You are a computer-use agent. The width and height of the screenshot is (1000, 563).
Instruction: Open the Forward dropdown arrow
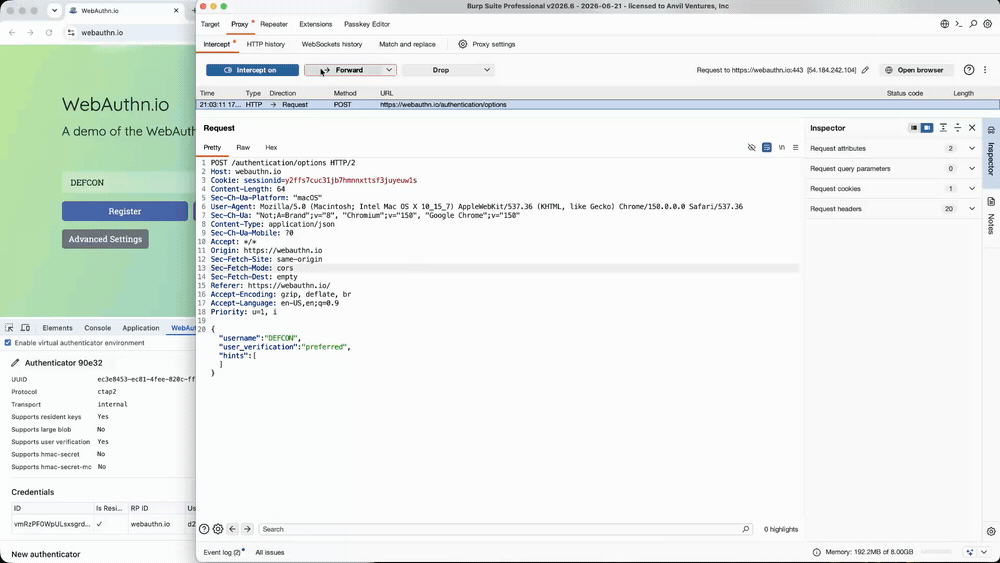[388, 70]
